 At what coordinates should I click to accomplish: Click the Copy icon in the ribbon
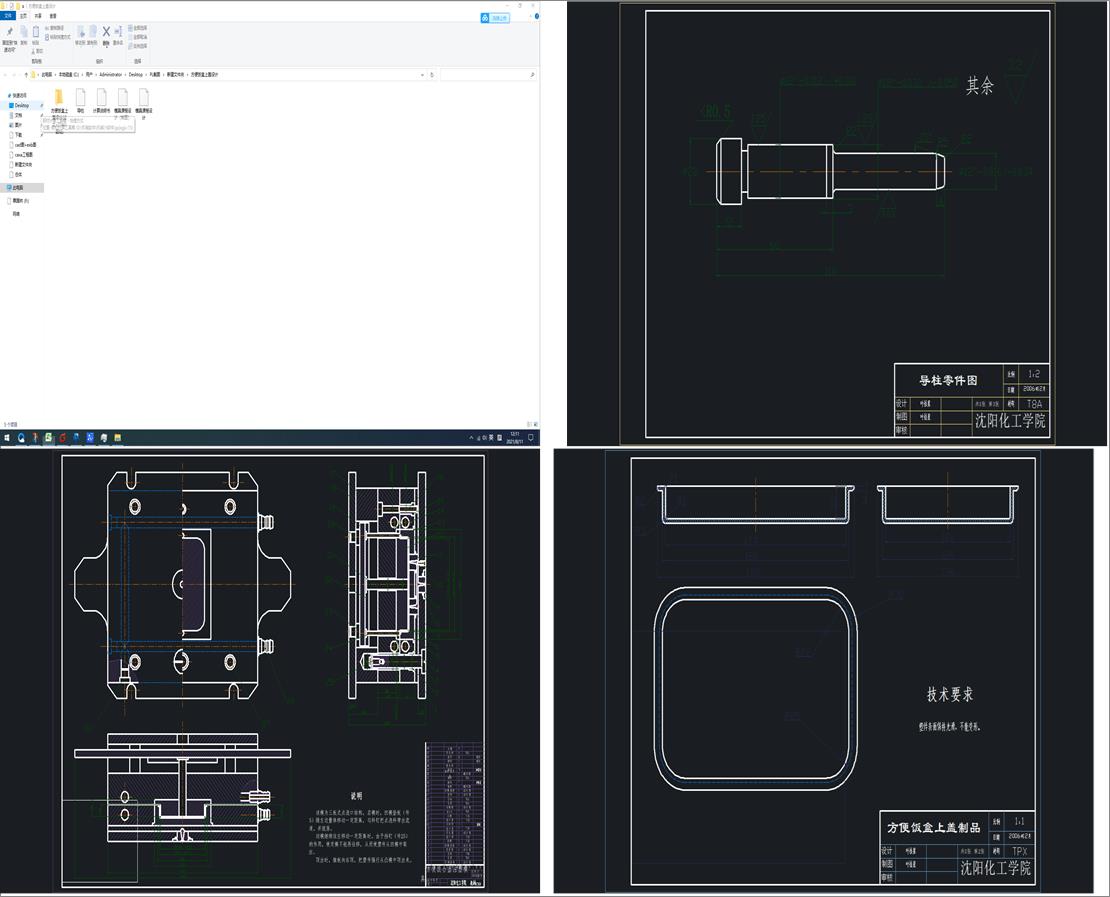pos(22,33)
